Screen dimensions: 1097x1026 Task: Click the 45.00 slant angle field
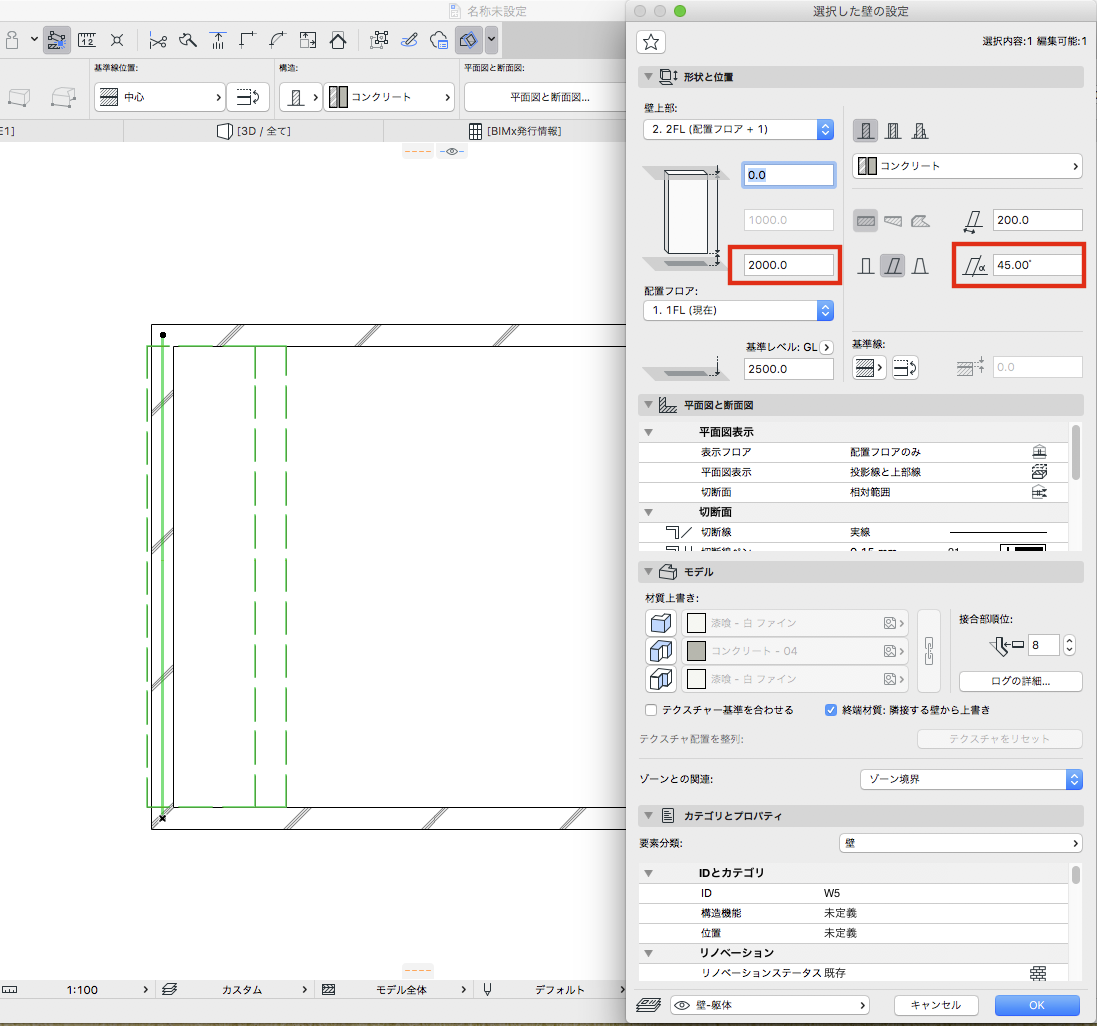[x=1036, y=266]
